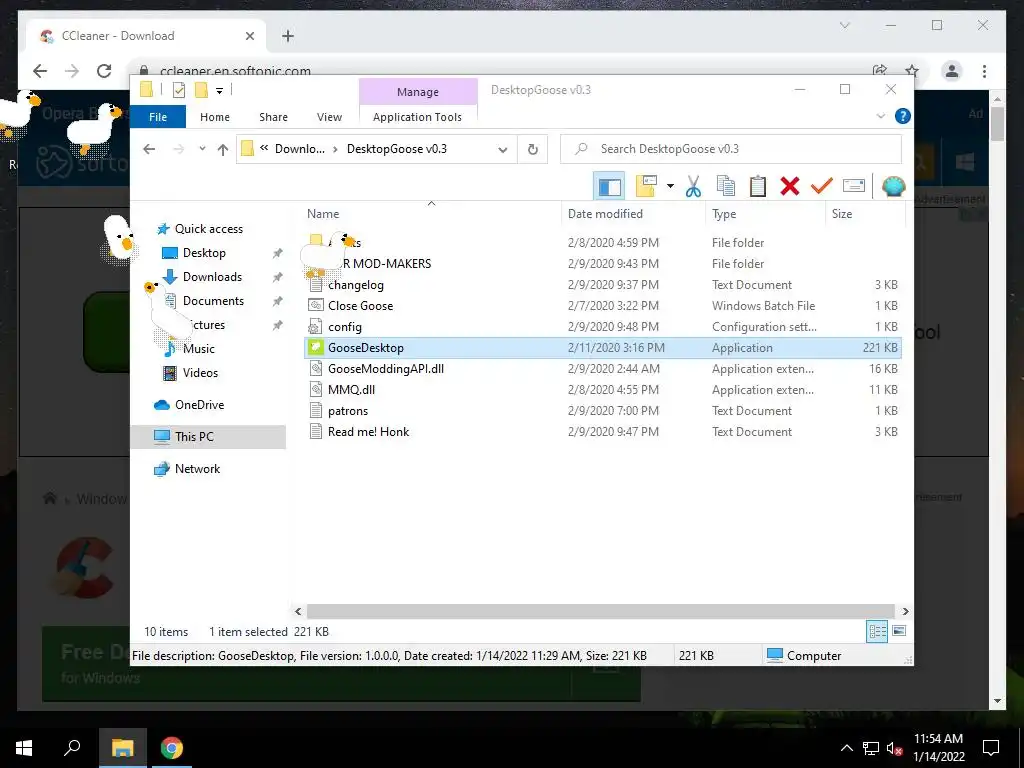1024x768 pixels.
Task: Select the GooseDesktop application icon
Action: tap(316, 347)
